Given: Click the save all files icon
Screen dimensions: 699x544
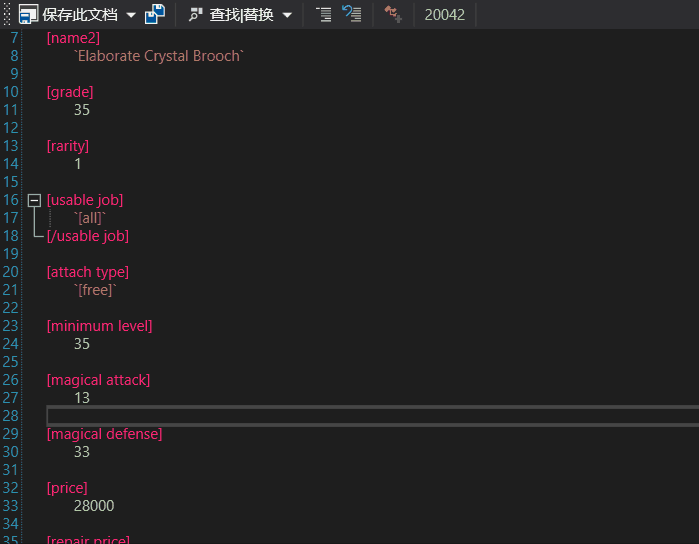Looking at the screenshot, I should pyautogui.click(x=155, y=14).
